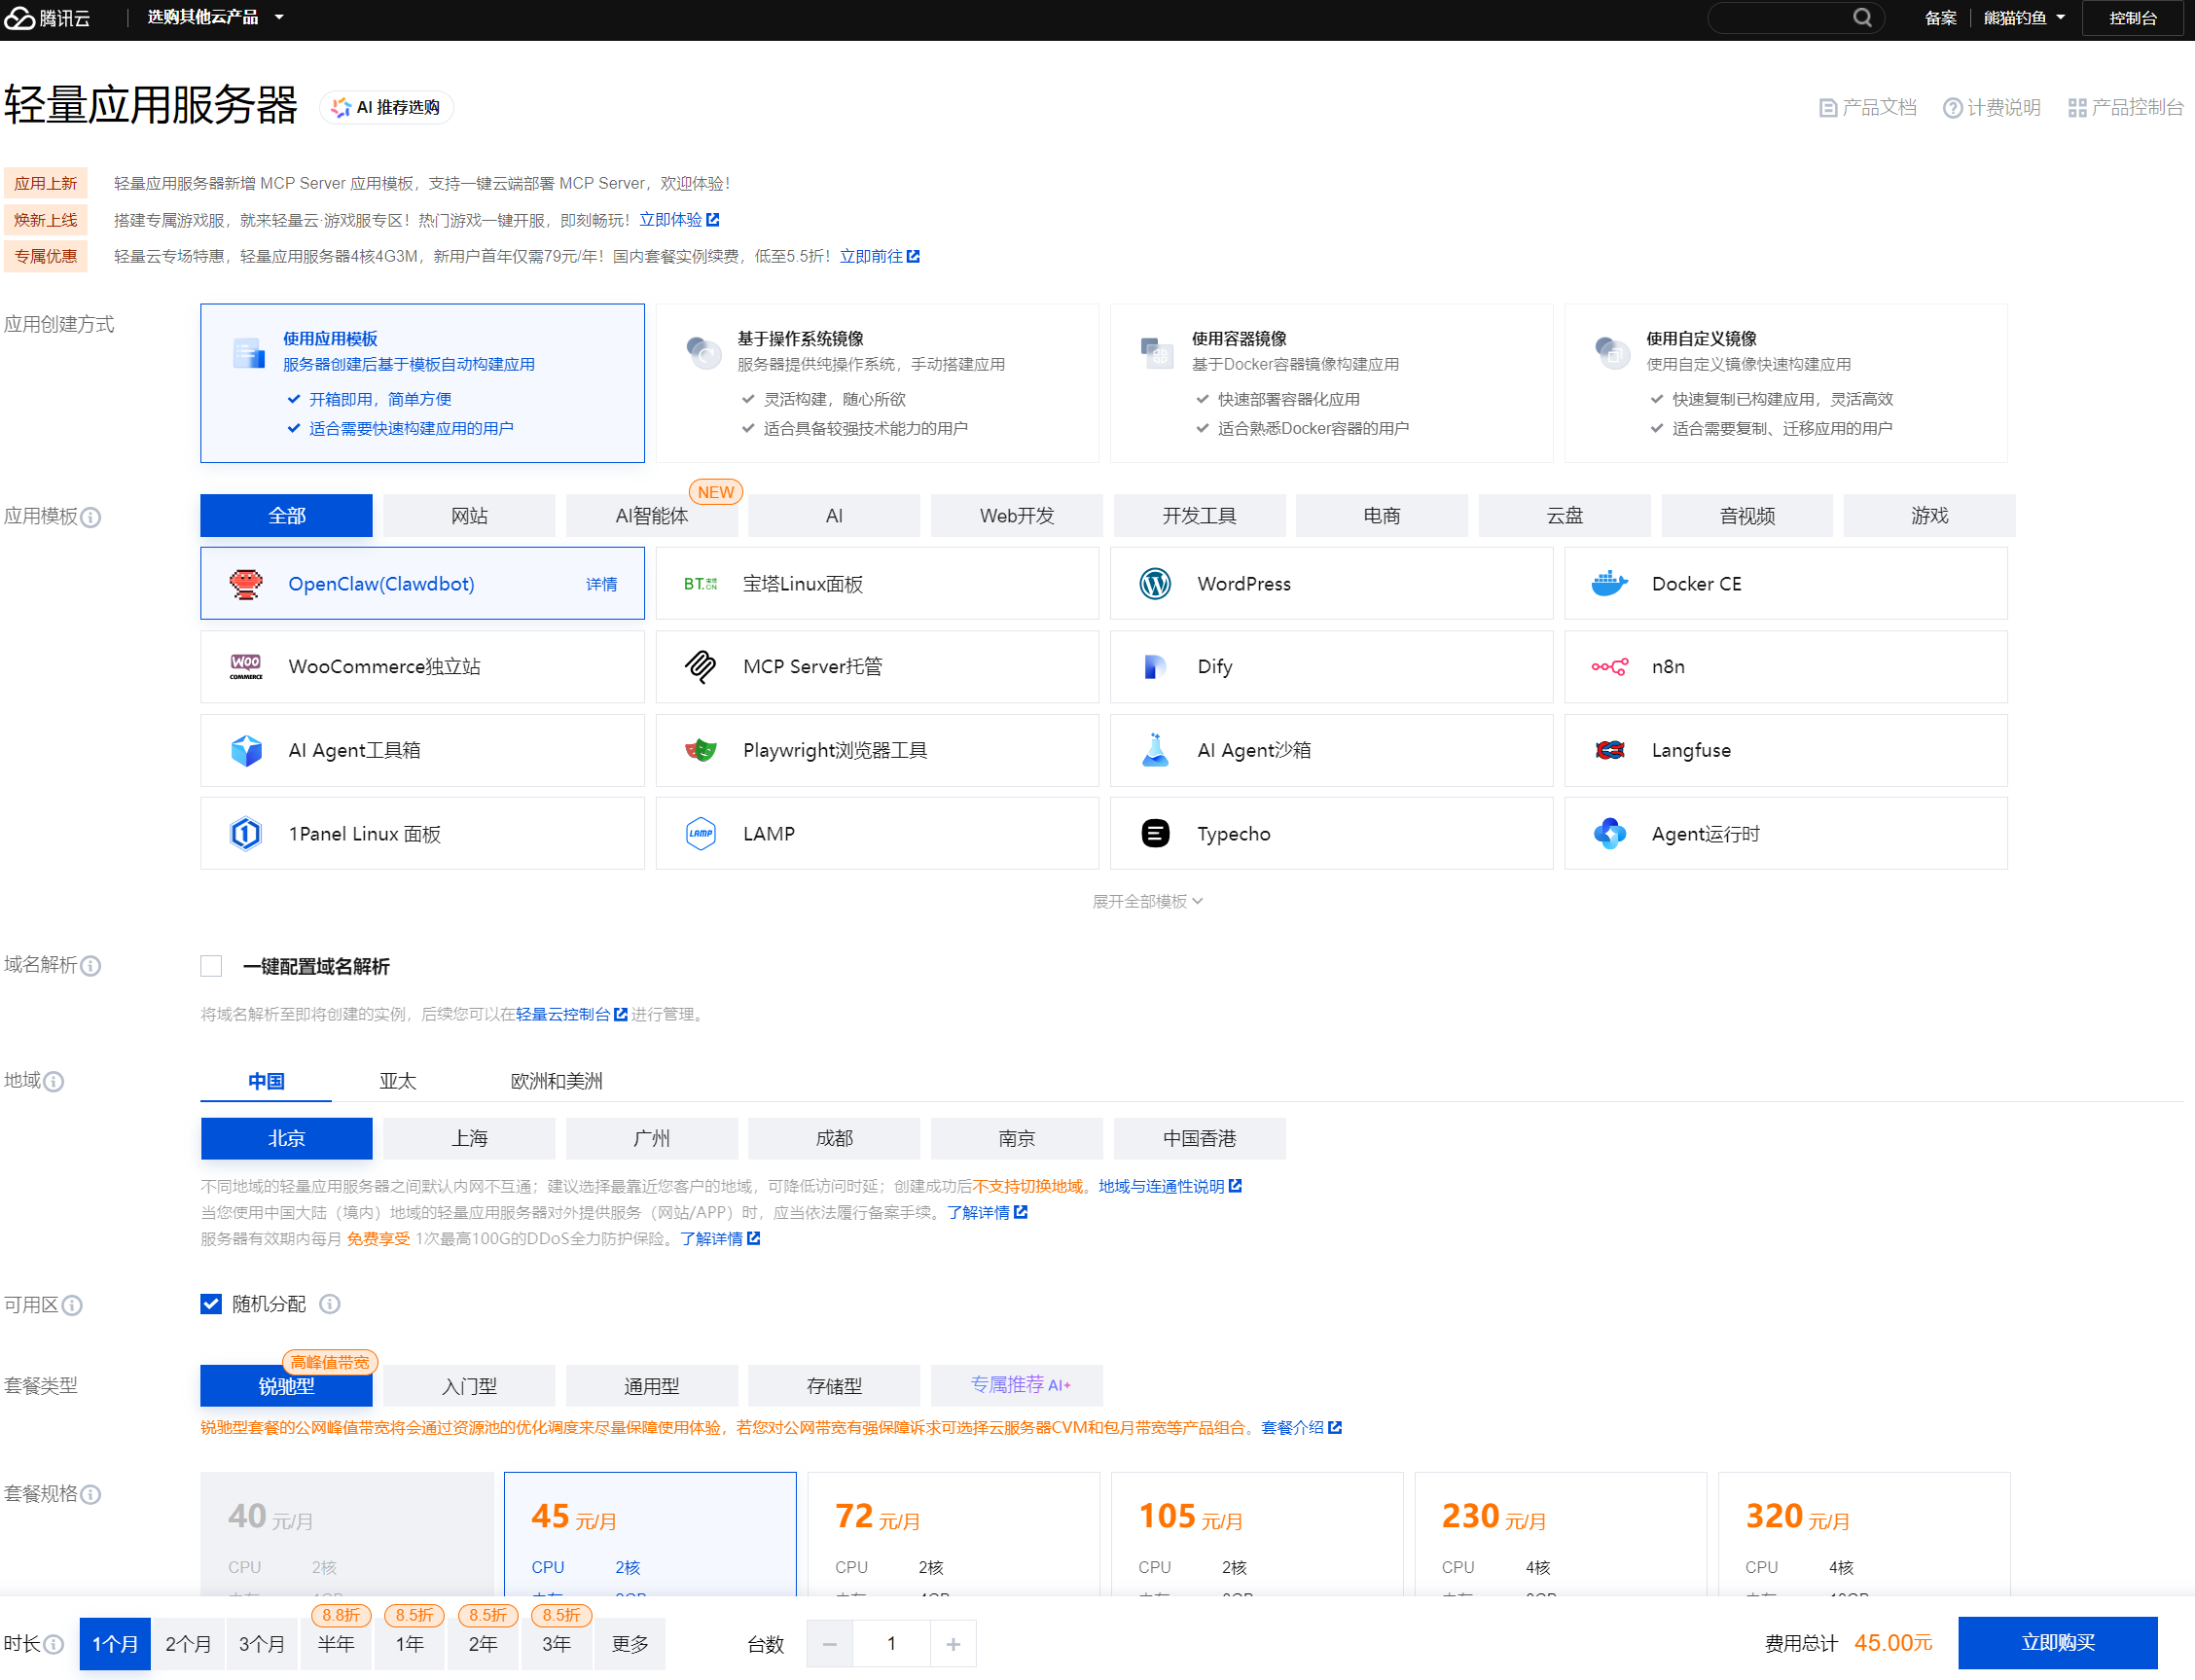Click the 立即购买 button
This screenshot has height=1680, width=2195.
[x=2057, y=1643]
